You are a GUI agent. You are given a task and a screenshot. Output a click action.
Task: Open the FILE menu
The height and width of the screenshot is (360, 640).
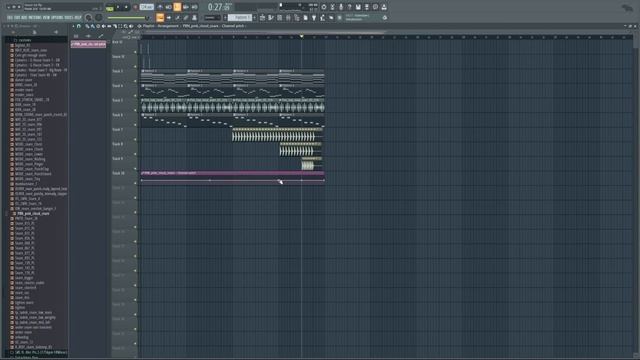tap(10, 18)
